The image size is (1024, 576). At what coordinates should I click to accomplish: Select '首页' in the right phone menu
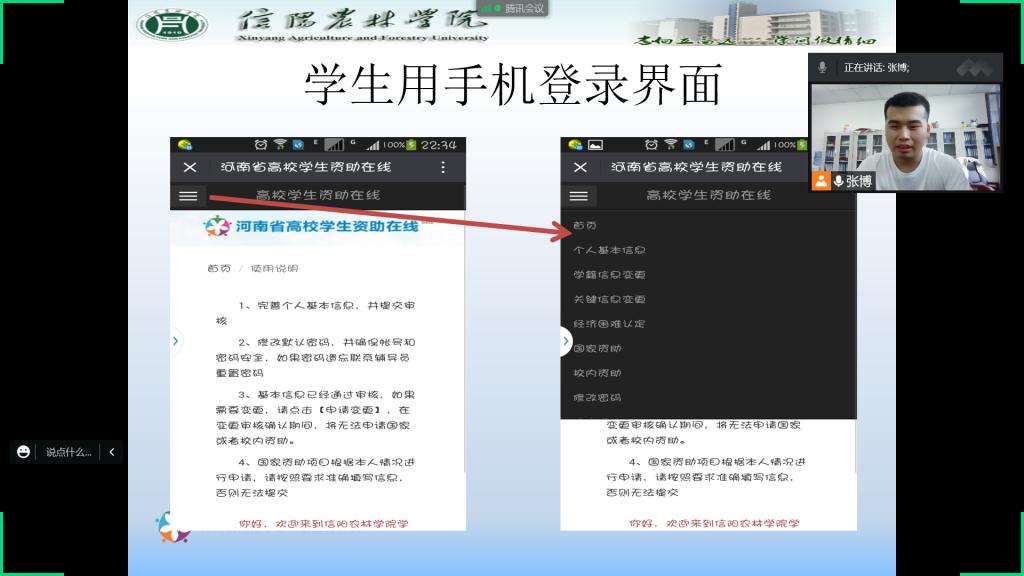pyautogui.click(x=585, y=226)
